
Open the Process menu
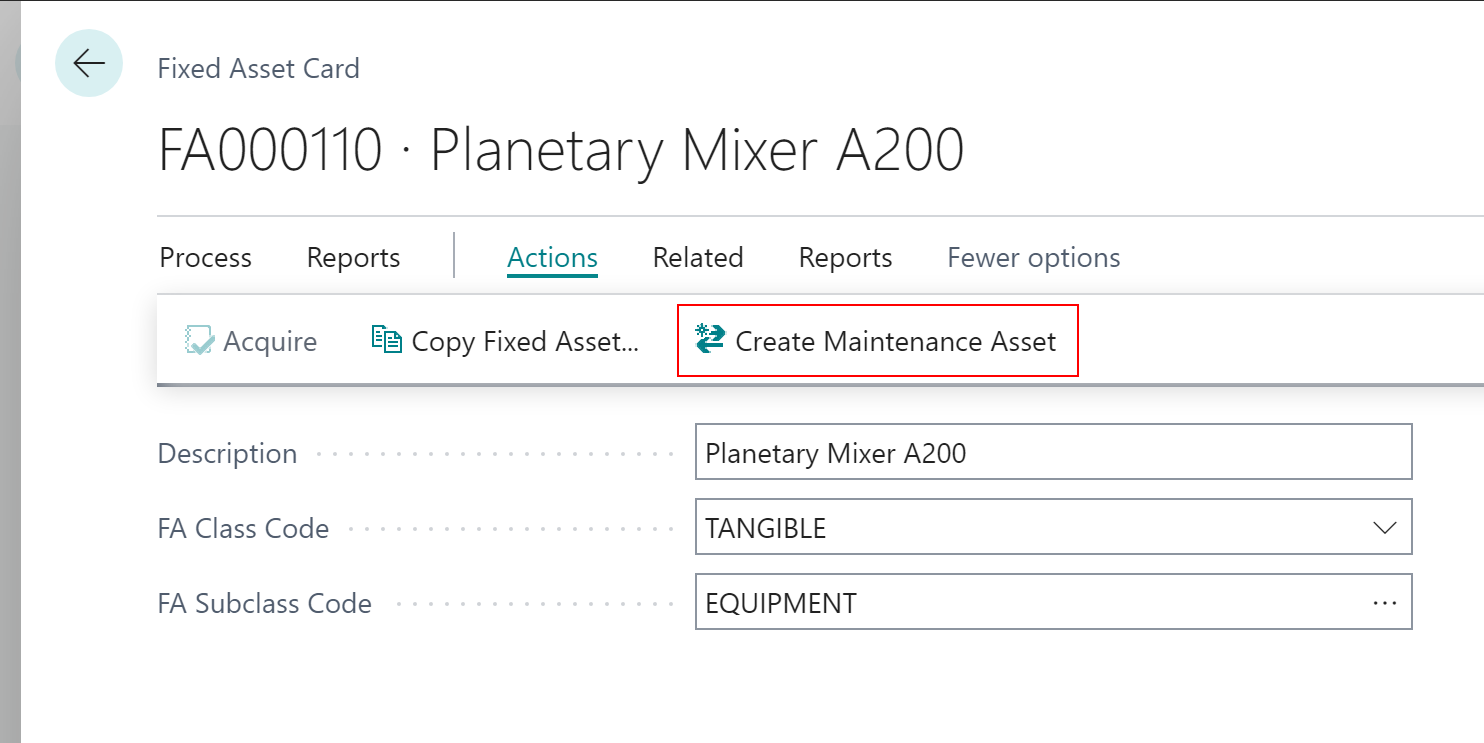tap(205, 258)
